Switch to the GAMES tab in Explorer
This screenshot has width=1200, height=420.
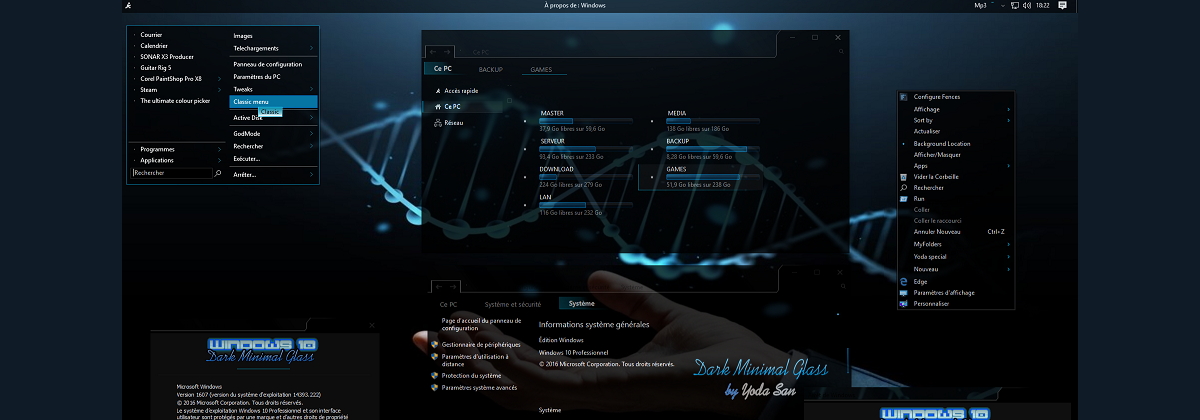point(541,69)
